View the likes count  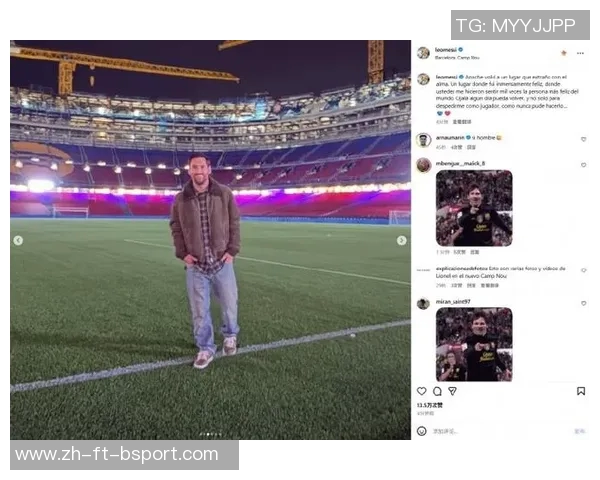click(429, 405)
